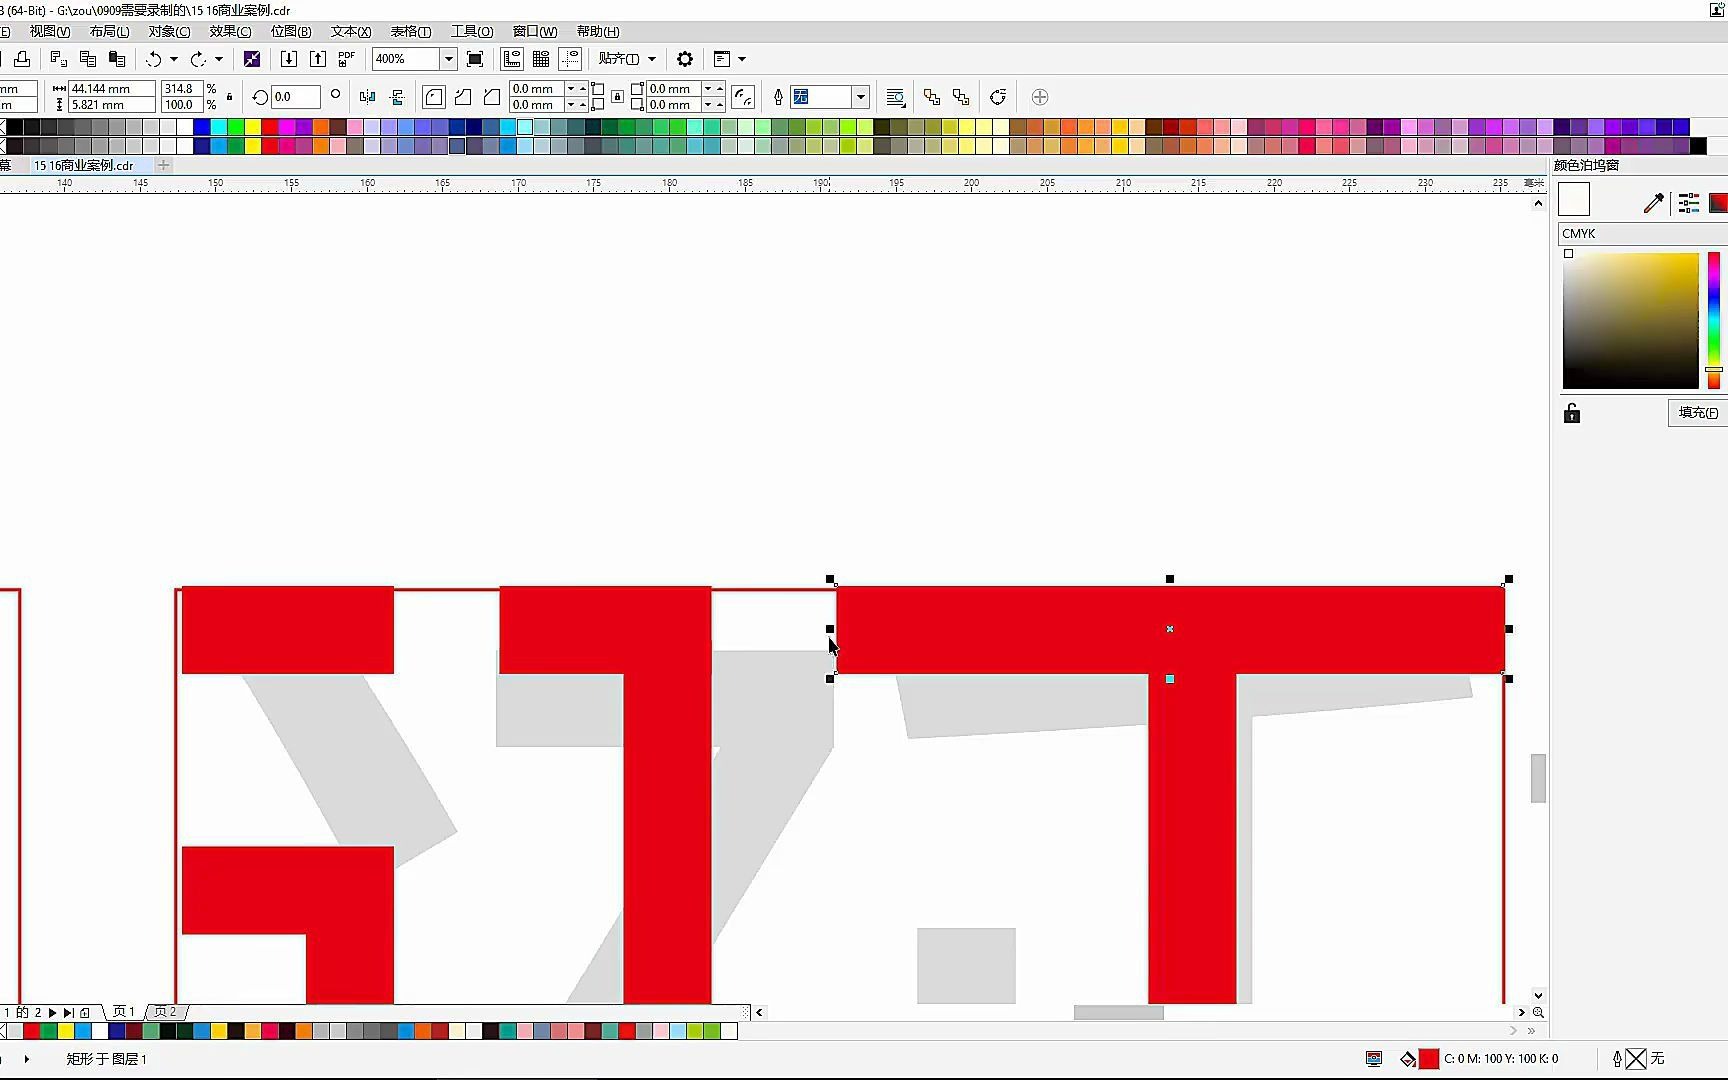Click the mirror vertically icon
Viewport: 1728px width, 1080px height.
pyautogui.click(x=397, y=97)
